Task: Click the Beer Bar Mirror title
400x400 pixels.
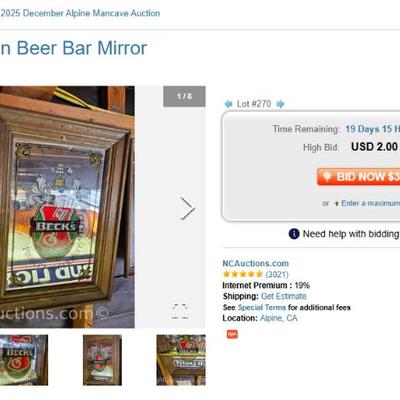Action: [73, 48]
